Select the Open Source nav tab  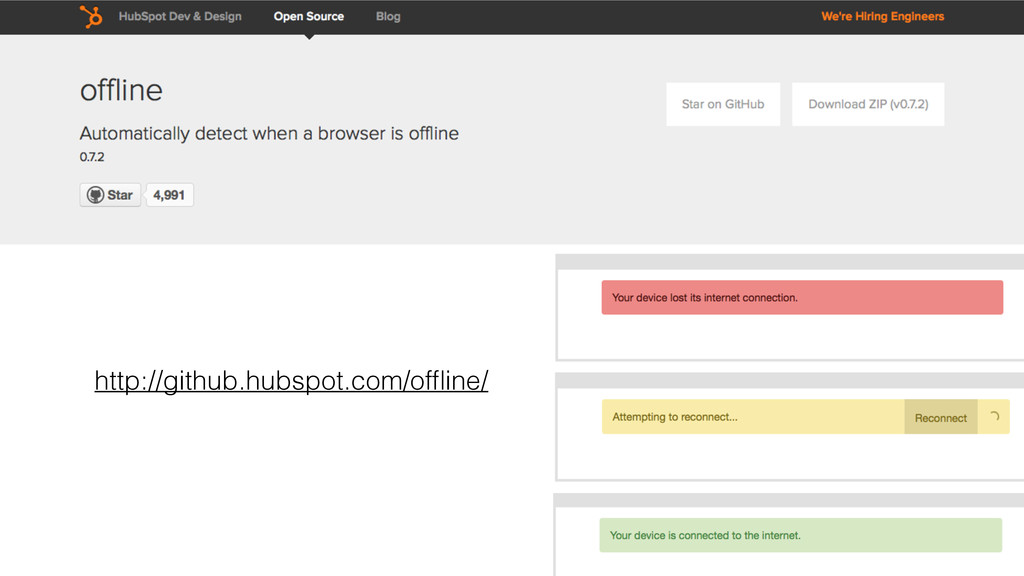tap(308, 16)
